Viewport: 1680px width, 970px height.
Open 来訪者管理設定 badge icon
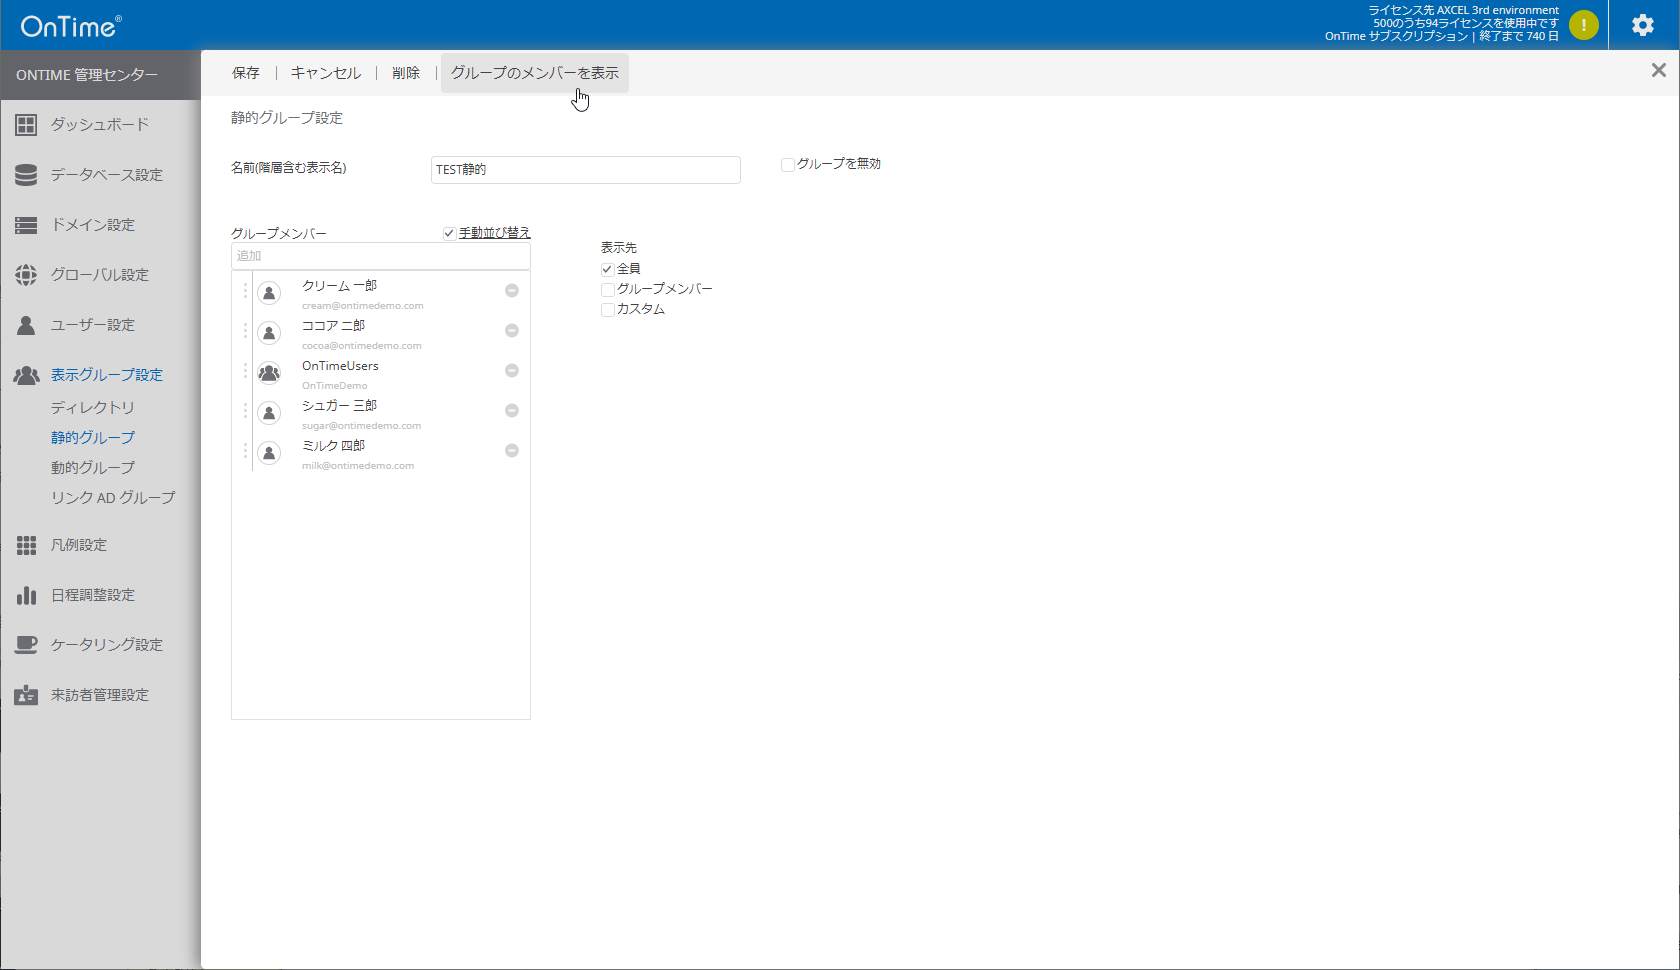pos(25,695)
